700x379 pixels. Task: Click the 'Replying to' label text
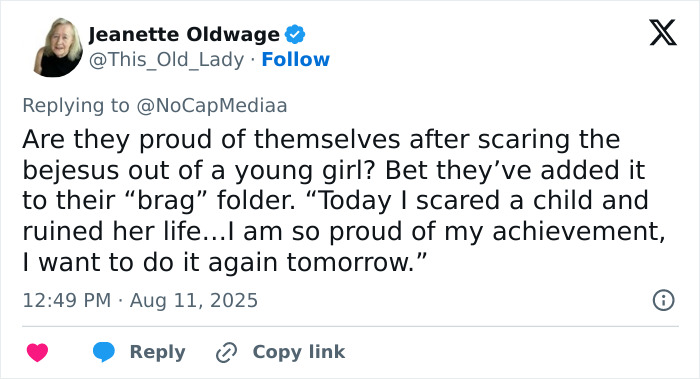pyautogui.click(x=76, y=106)
